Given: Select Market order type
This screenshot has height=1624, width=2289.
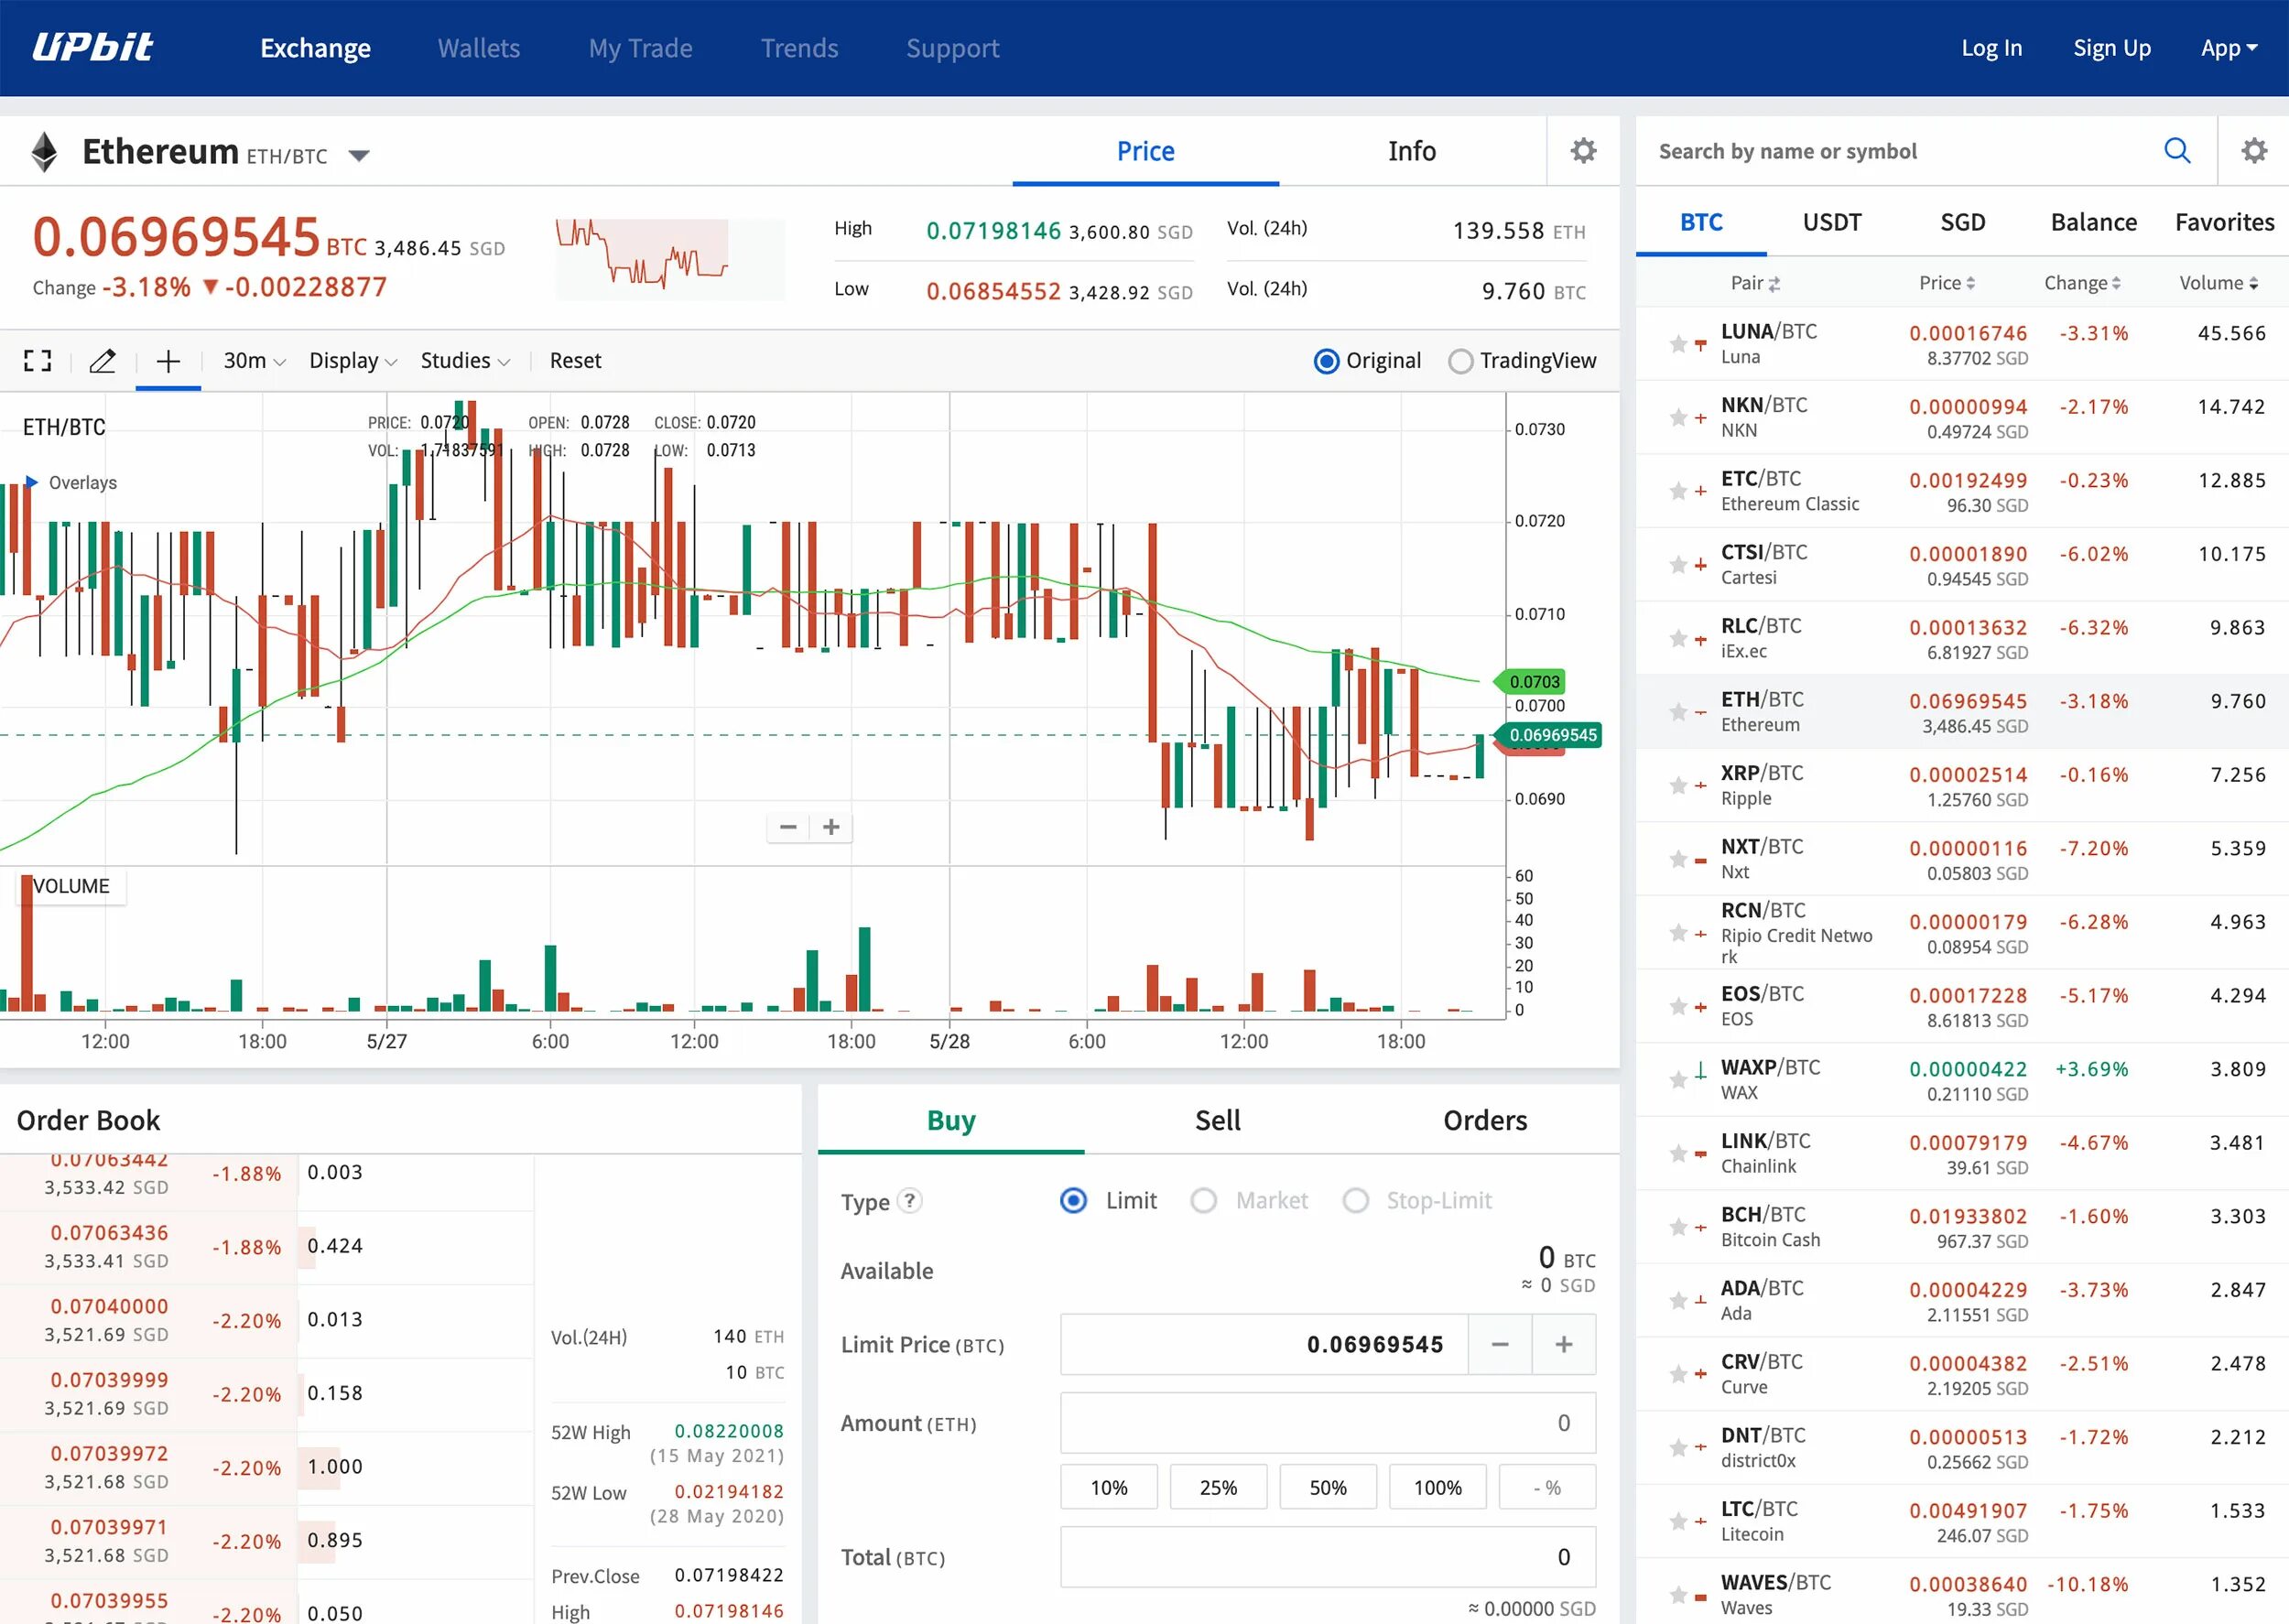Looking at the screenshot, I should pyautogui.click(x=1204, y=1201).
